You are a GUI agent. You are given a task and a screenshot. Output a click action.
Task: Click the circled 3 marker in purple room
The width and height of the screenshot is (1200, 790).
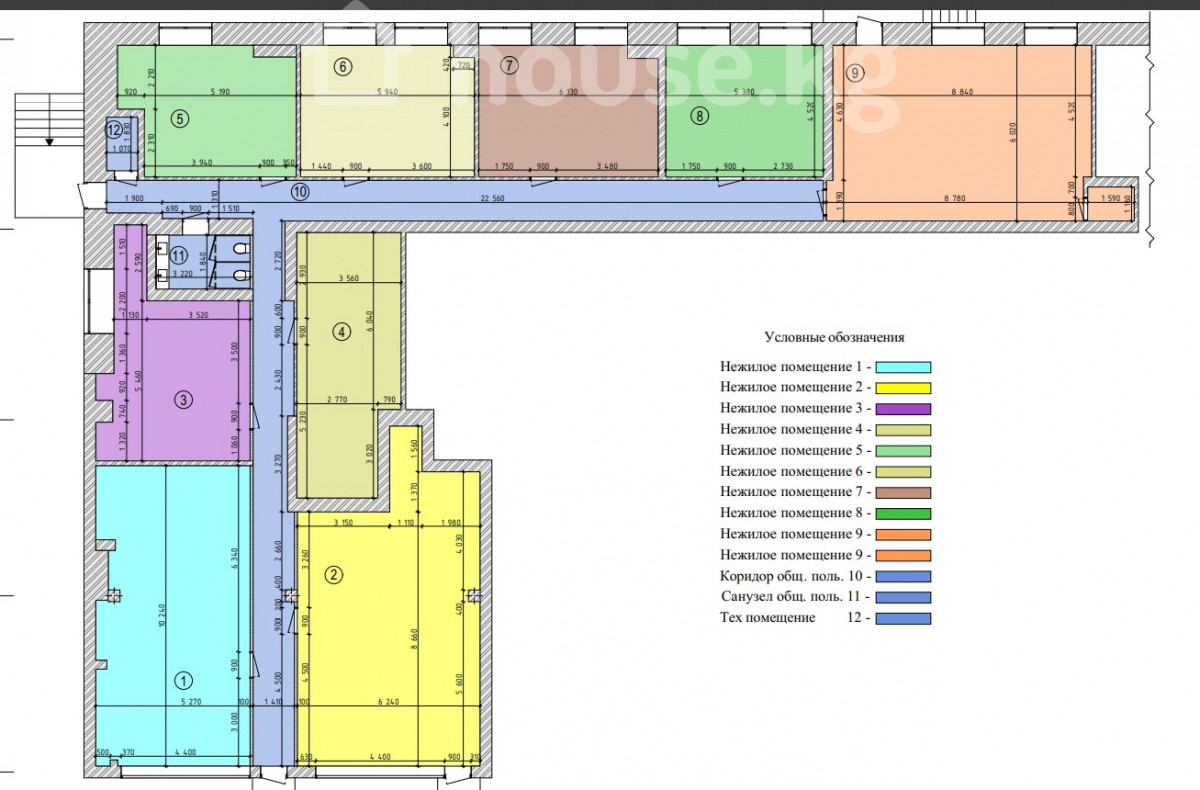[183, 400]
